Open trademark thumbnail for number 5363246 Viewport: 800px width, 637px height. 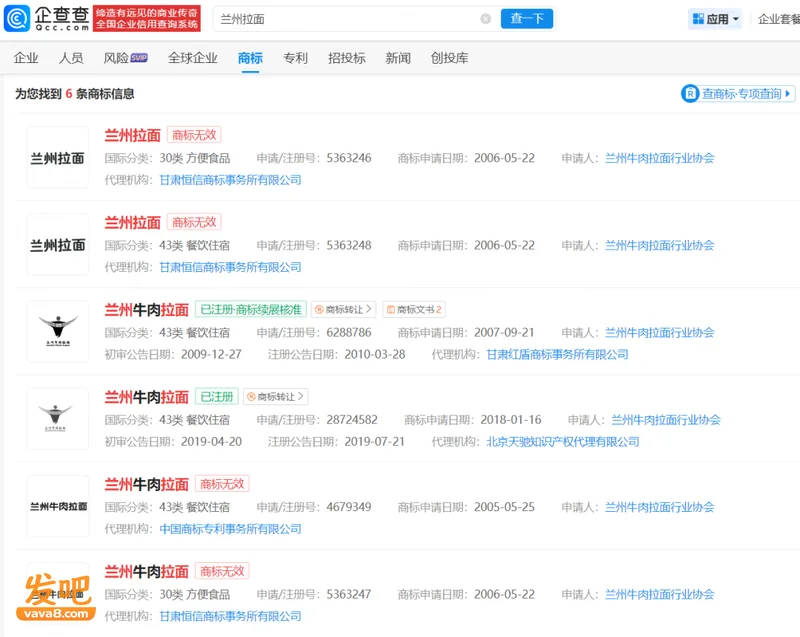pyautogui.click(x=58, y=158)
